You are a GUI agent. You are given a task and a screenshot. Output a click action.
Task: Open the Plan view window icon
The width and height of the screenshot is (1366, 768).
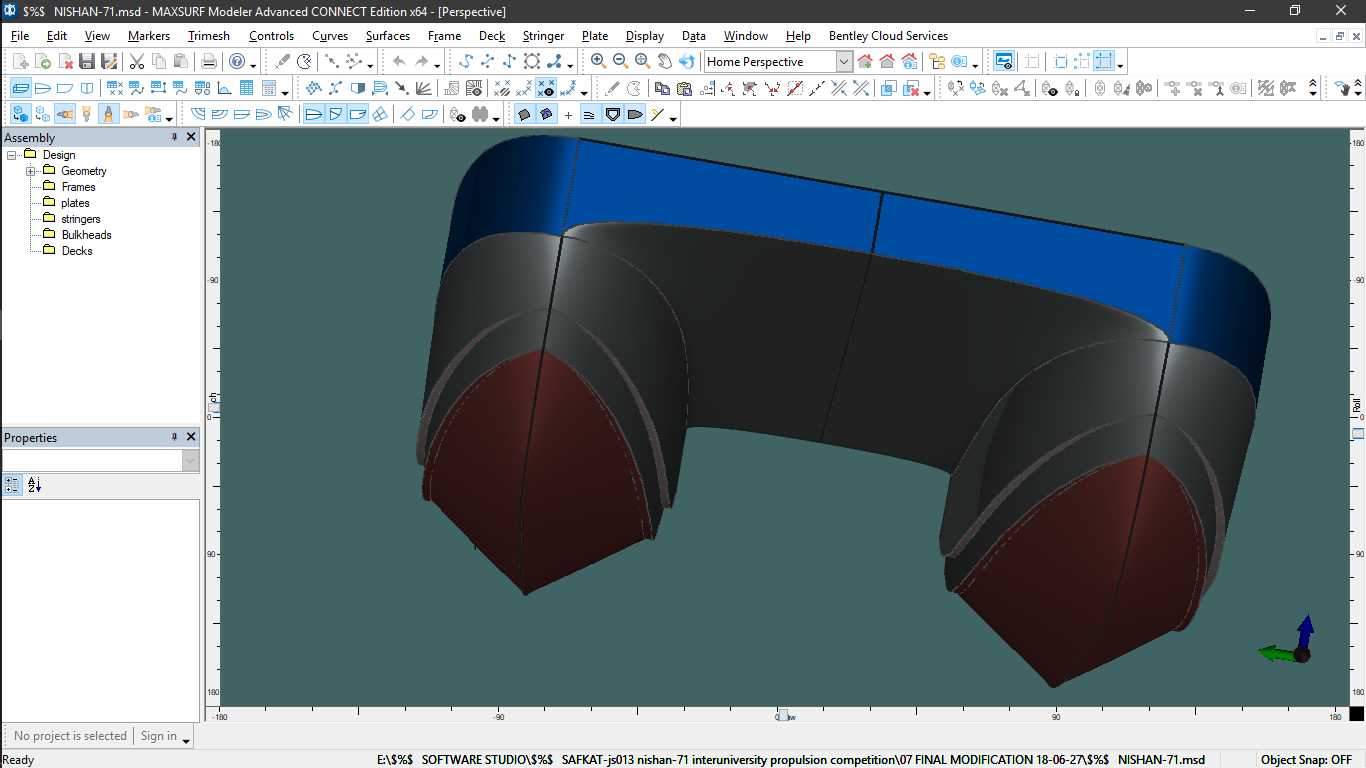click(x=43, y=88)
